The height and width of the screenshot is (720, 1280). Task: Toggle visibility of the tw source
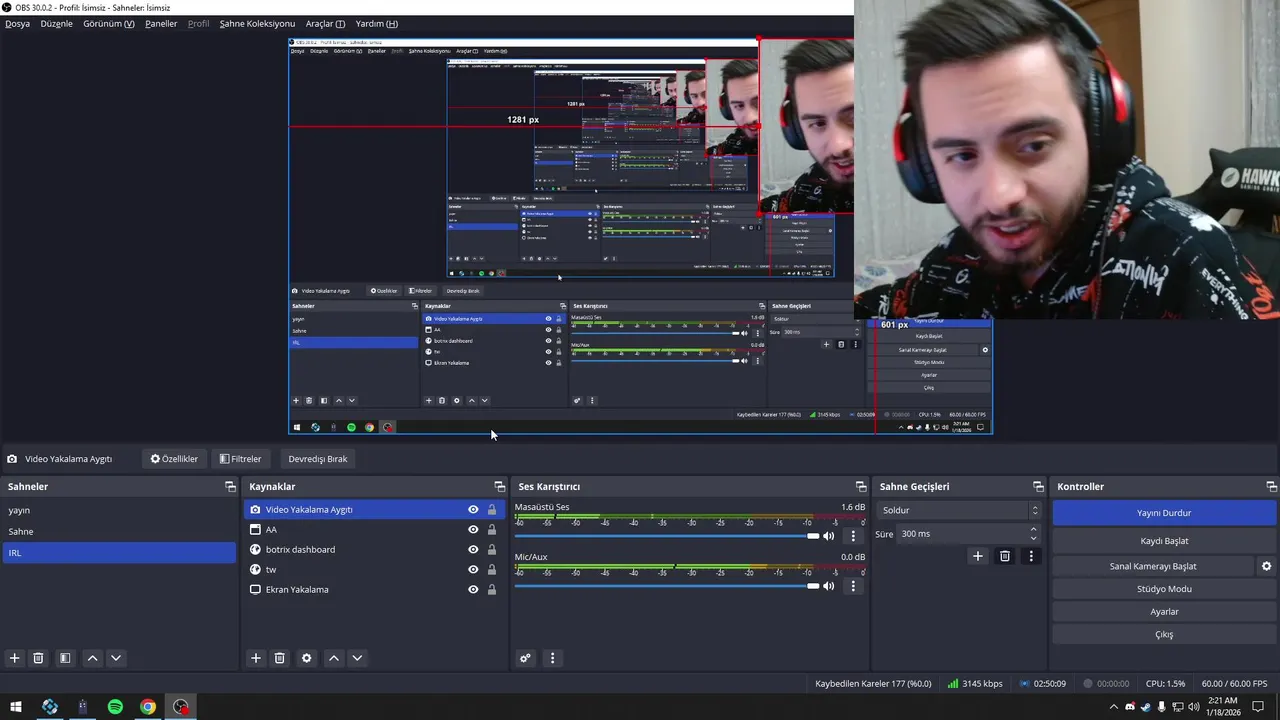473,570
